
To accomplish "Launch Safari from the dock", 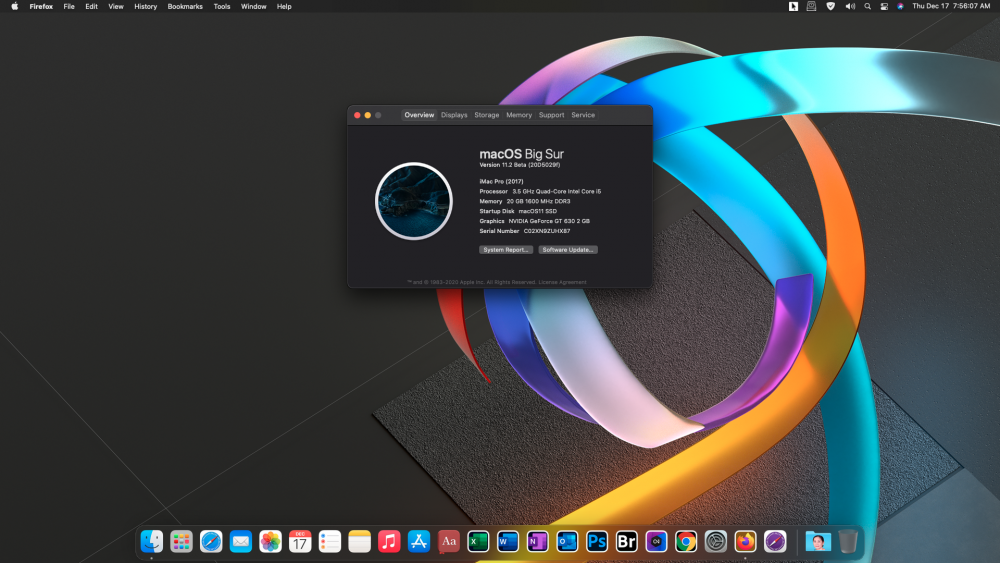I will pos(211,541).
